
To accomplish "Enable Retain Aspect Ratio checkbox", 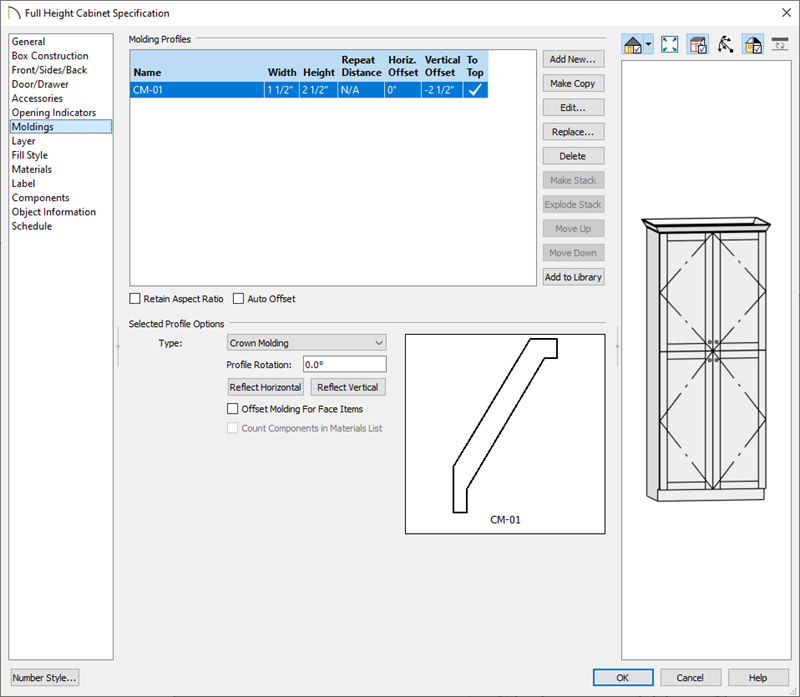I will [135, 299].
